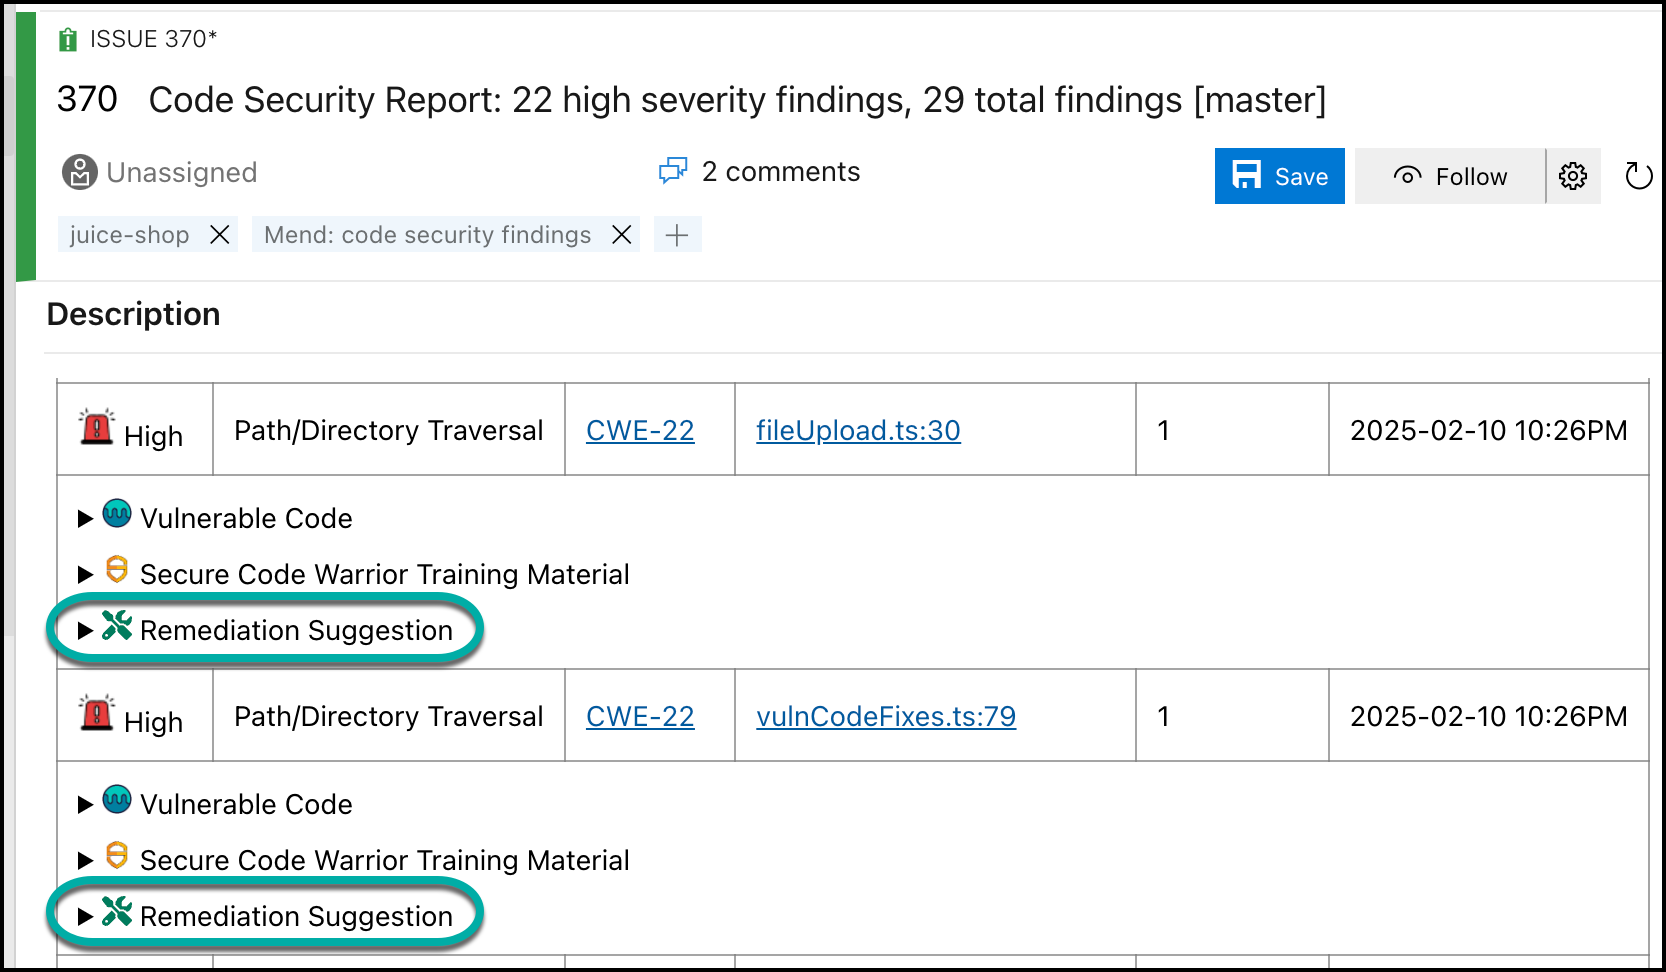Expand second Vulnerable Code section

coord(85,804)
